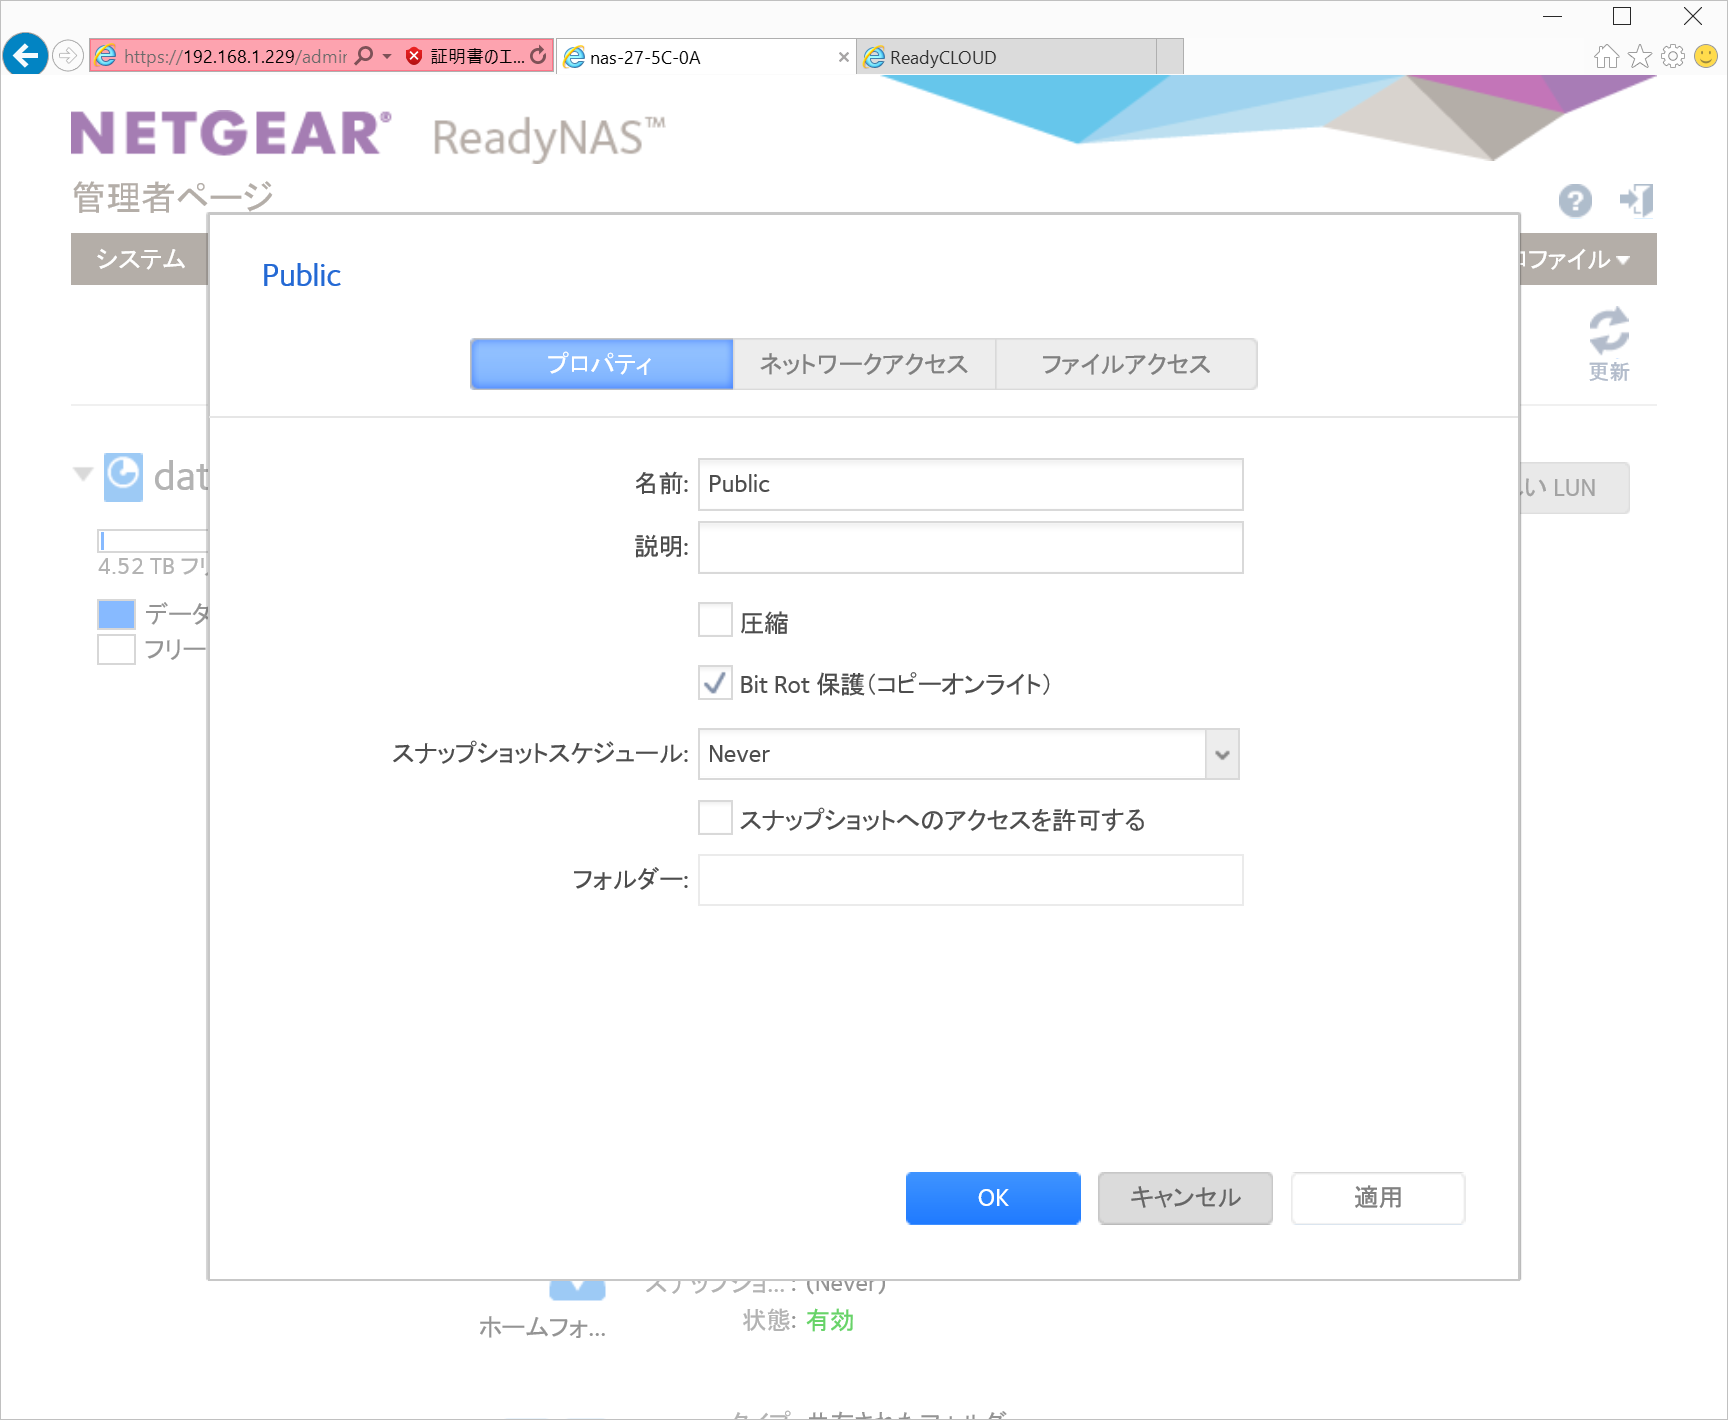Open browser settings gear icon

pos(1673,56)
